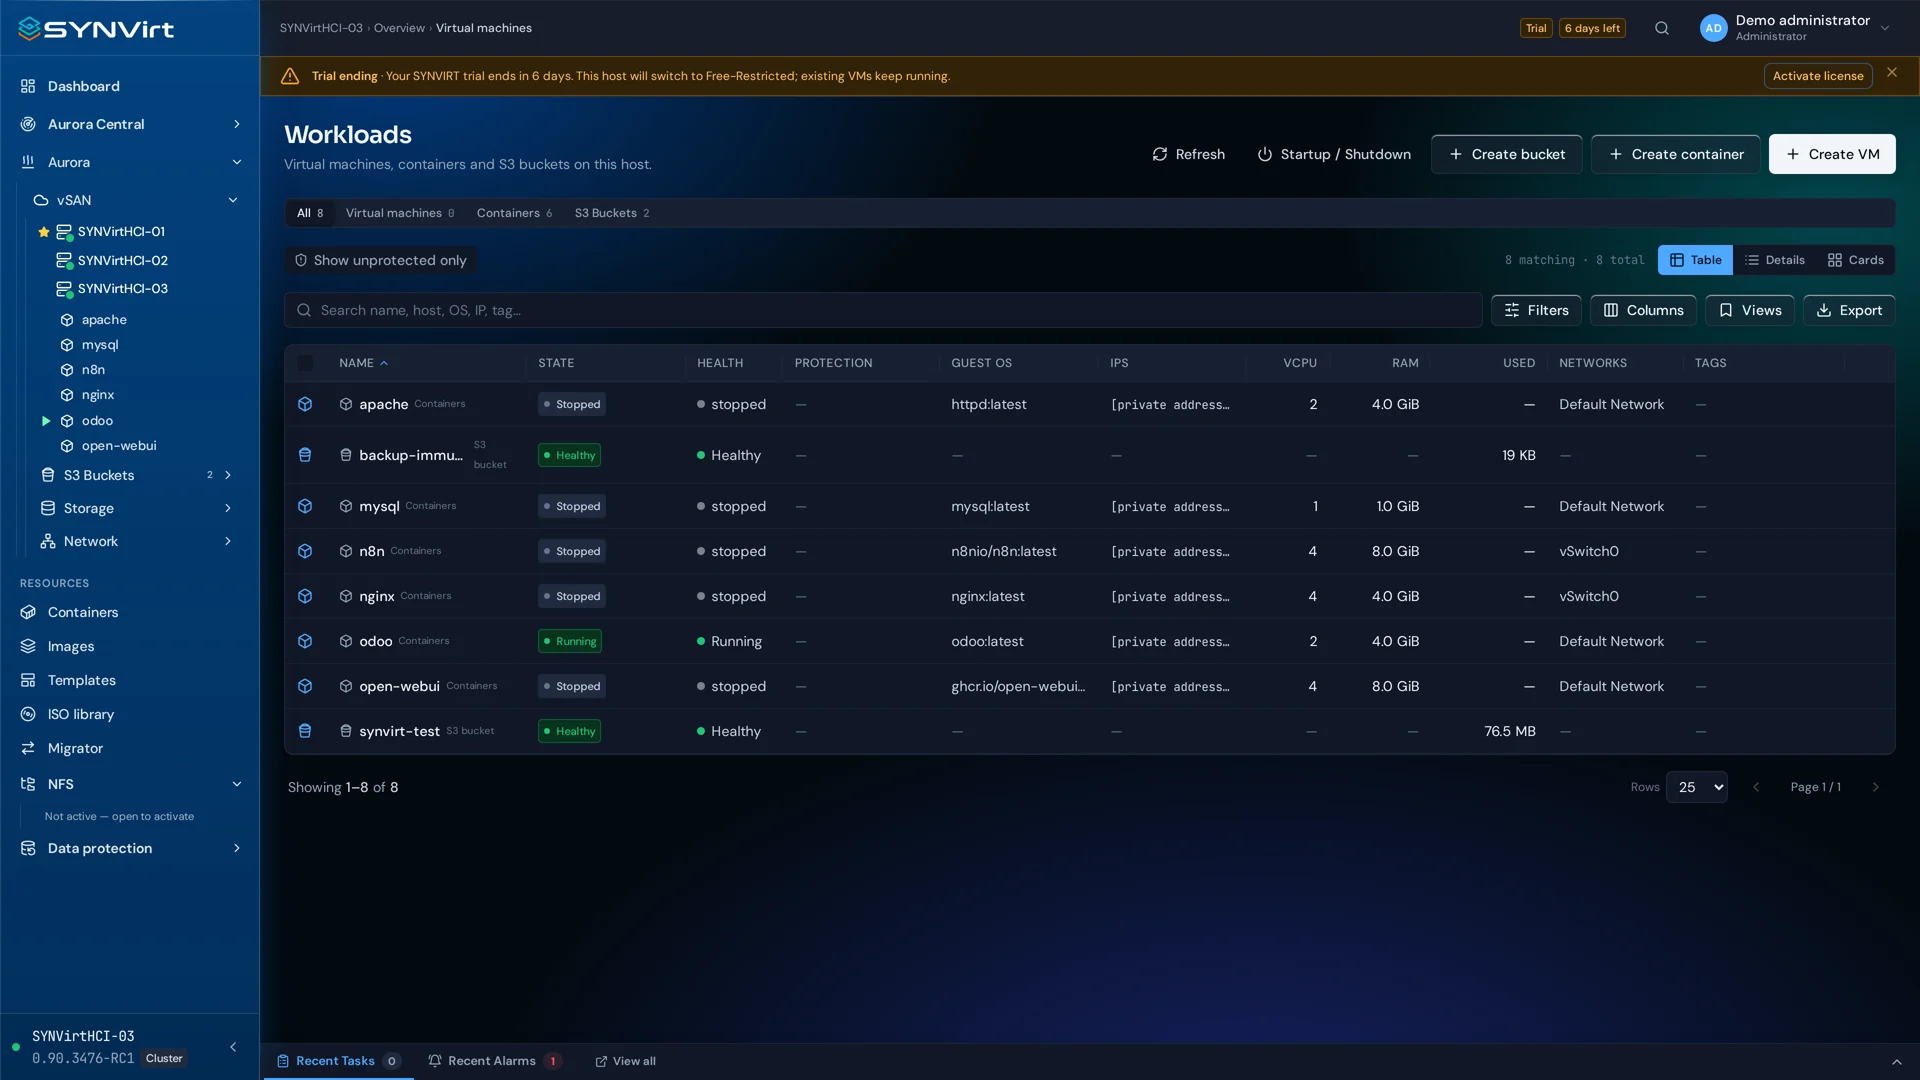1920x1080 pixels.
Task: Open Images in the sidebar
Action: (x=71, y=646)
